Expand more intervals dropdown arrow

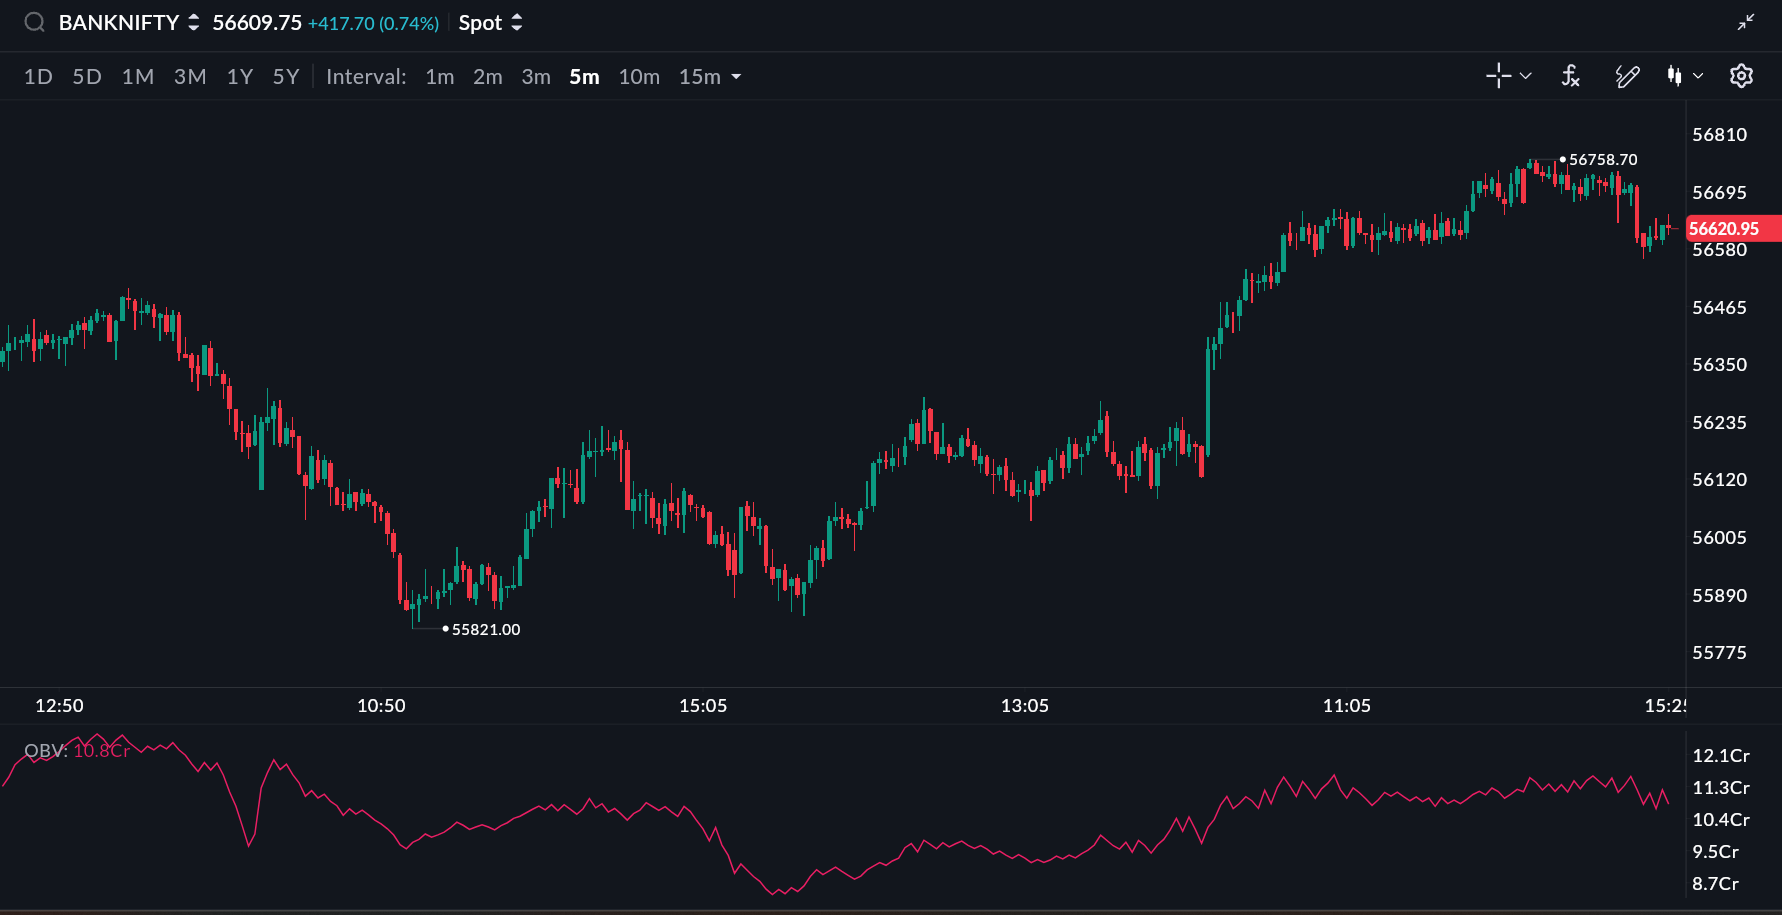737,77
